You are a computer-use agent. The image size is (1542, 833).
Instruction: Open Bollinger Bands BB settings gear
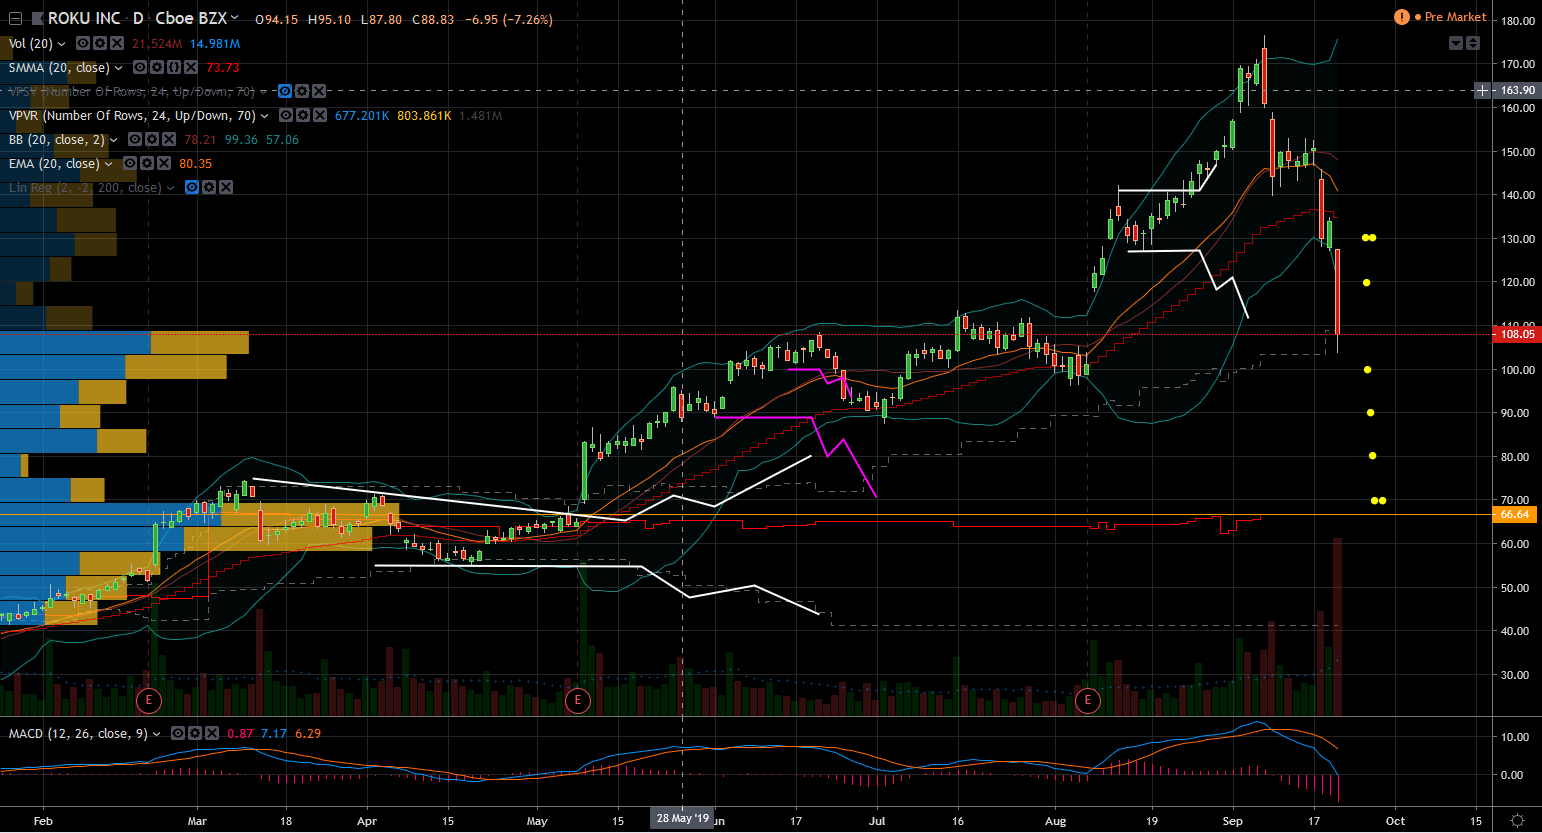(151, 140)
